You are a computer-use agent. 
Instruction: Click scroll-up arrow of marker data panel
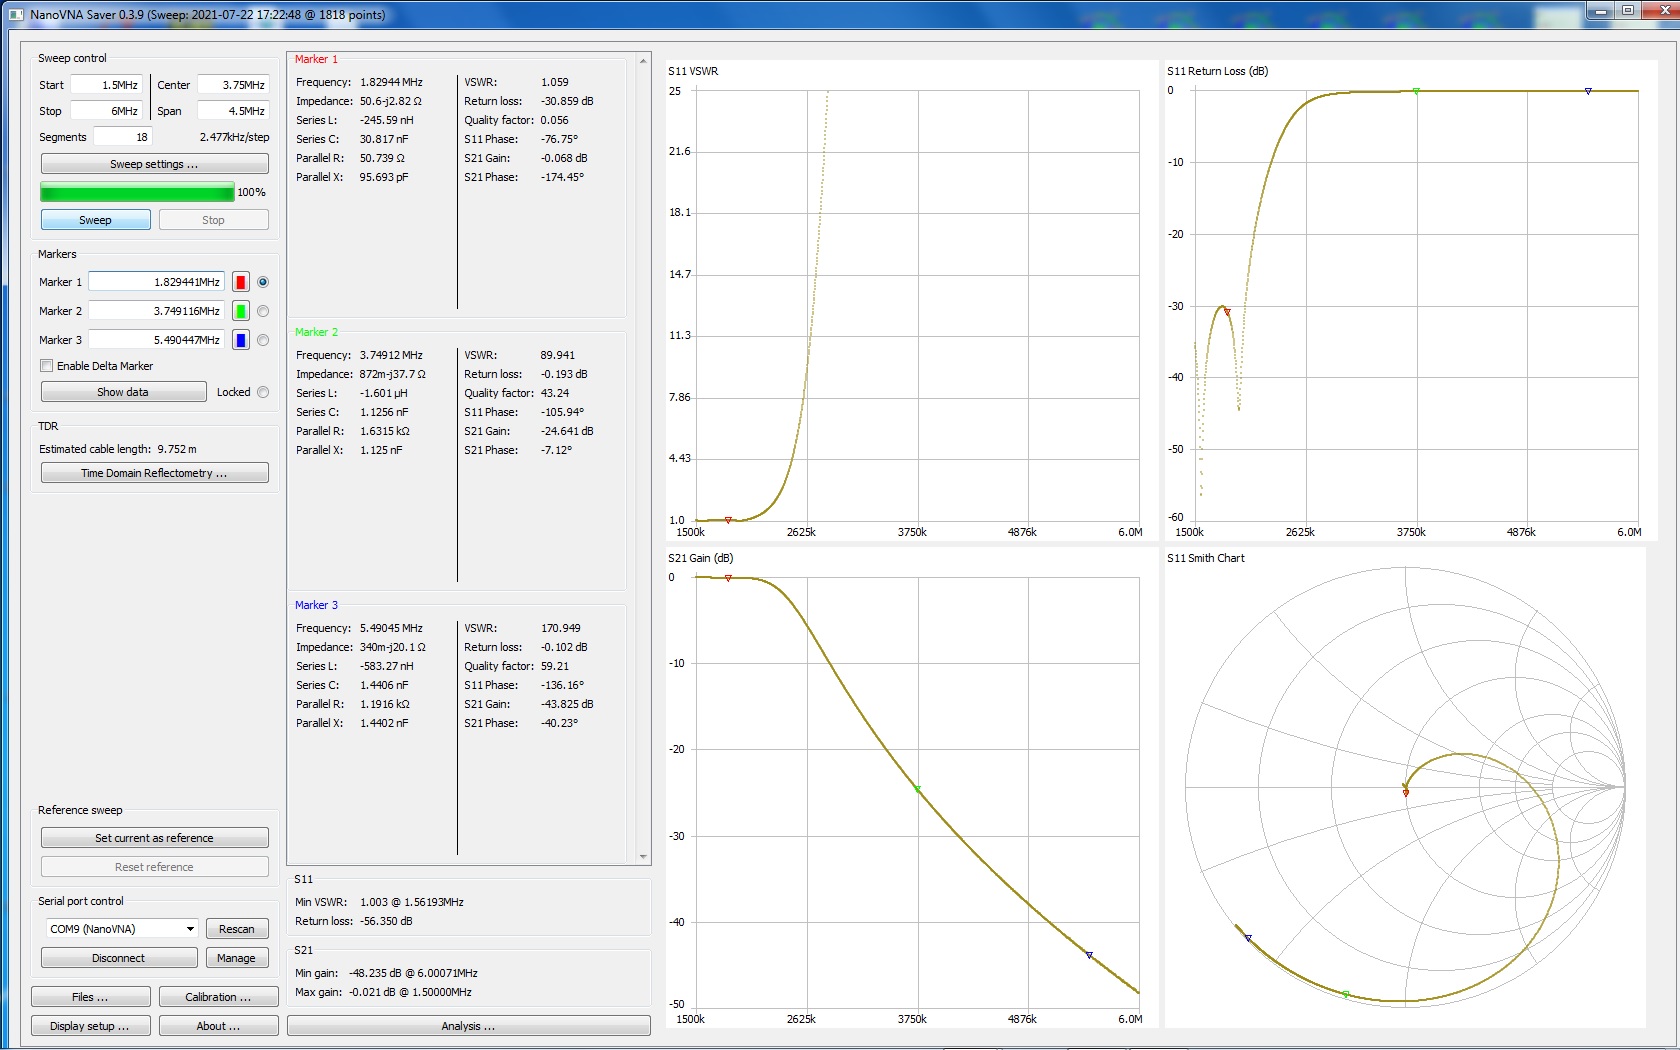point(643,62)
